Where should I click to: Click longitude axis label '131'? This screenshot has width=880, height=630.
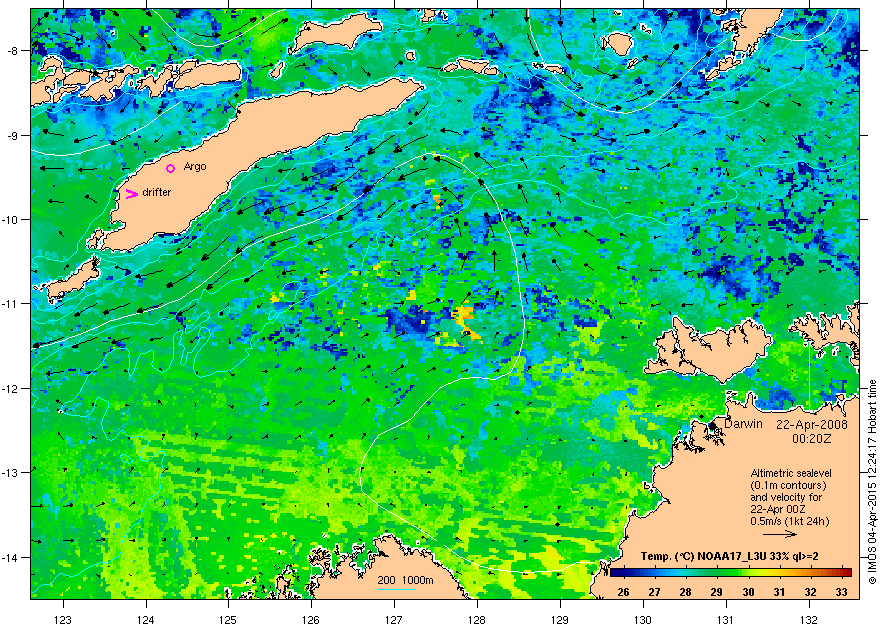click(726, 620)
